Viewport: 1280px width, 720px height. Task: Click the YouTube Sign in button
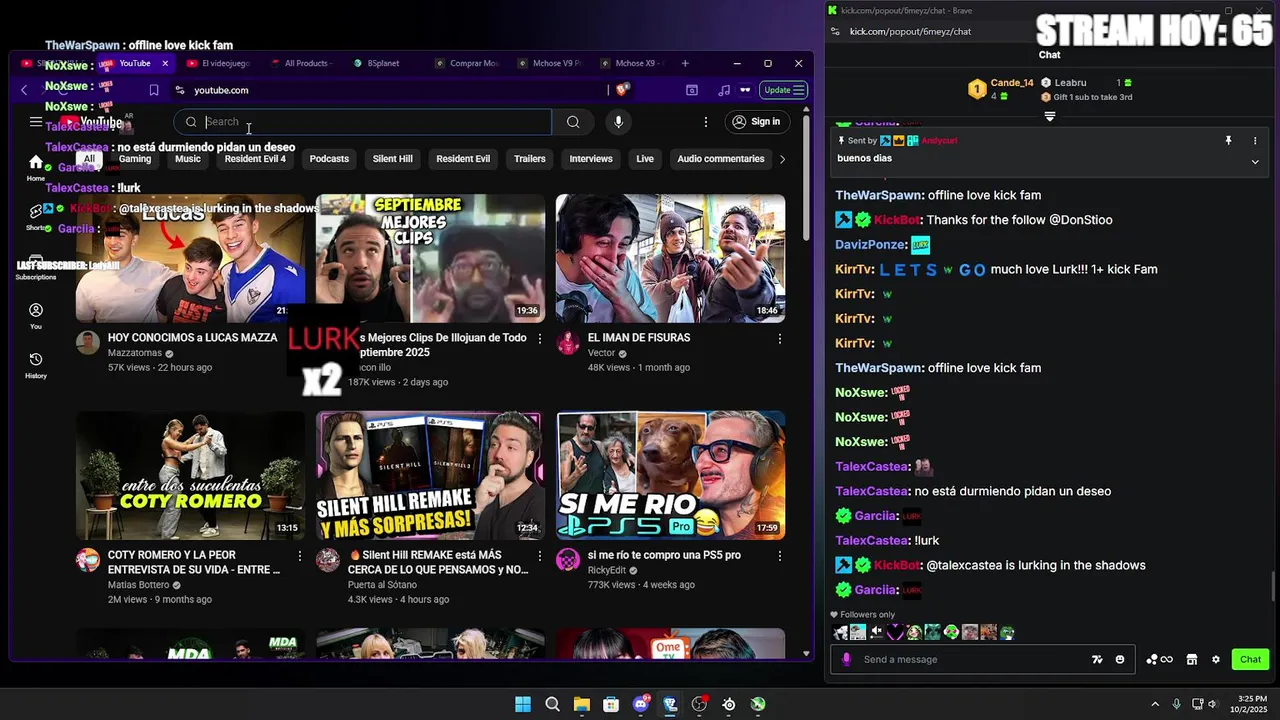pyautogui.click(x=756, y=122)
